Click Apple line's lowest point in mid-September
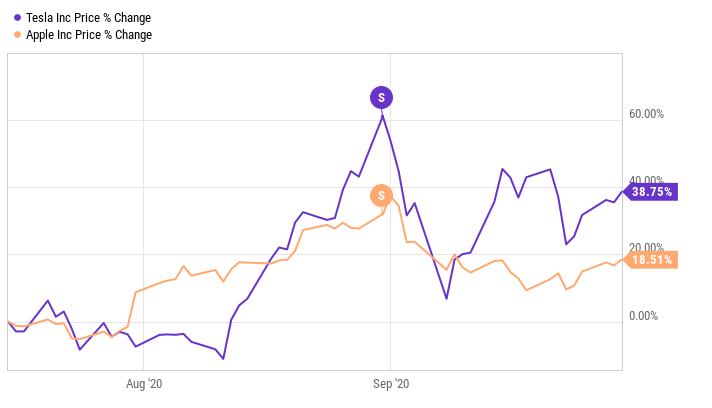Viewport: 712px width, 408px height. tap(526, 290)
